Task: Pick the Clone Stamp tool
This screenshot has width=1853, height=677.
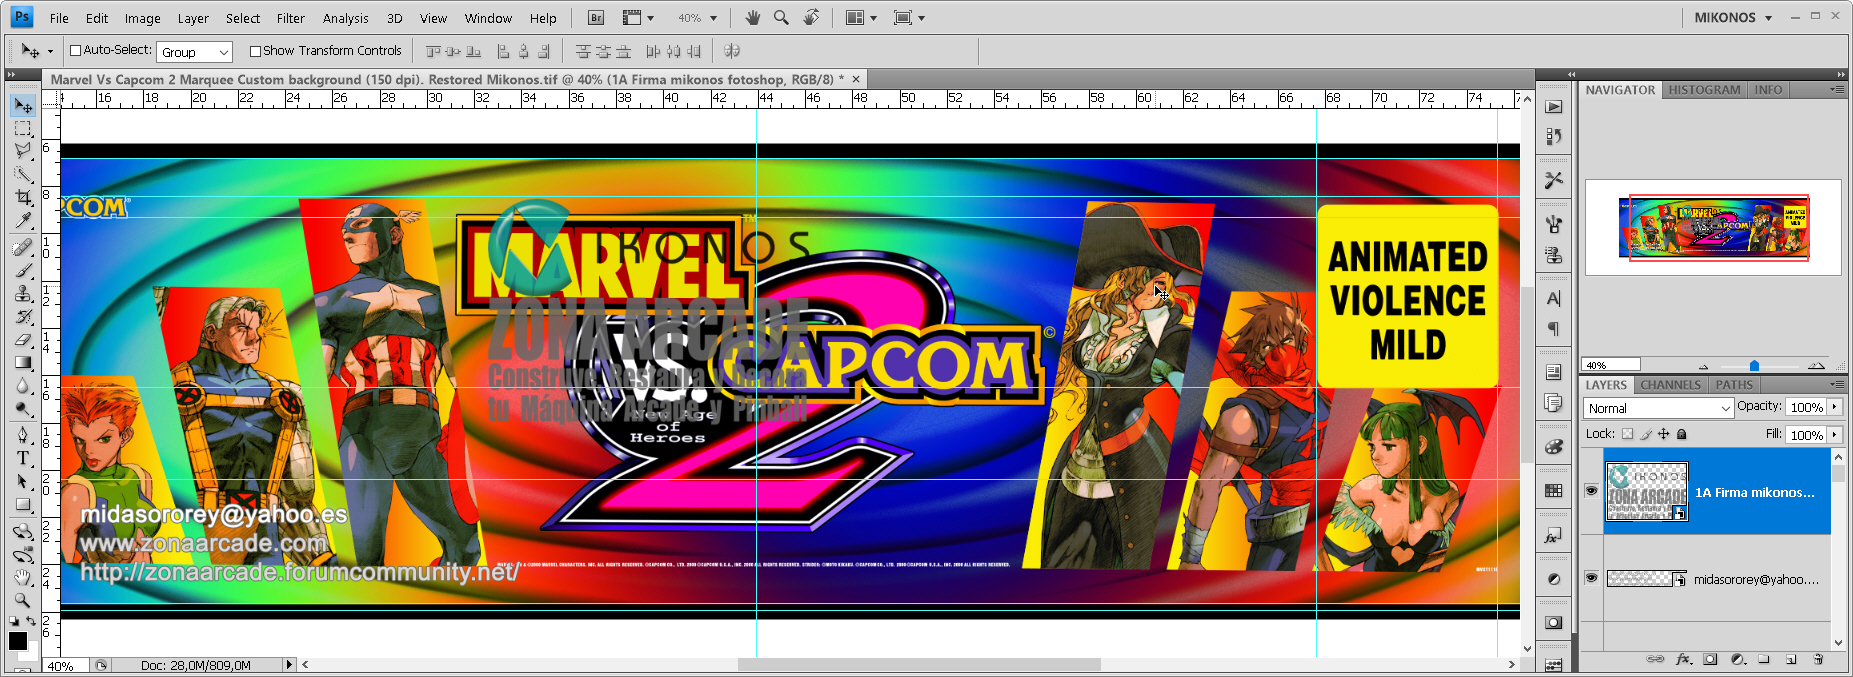Action: click(x=22, y=293)
